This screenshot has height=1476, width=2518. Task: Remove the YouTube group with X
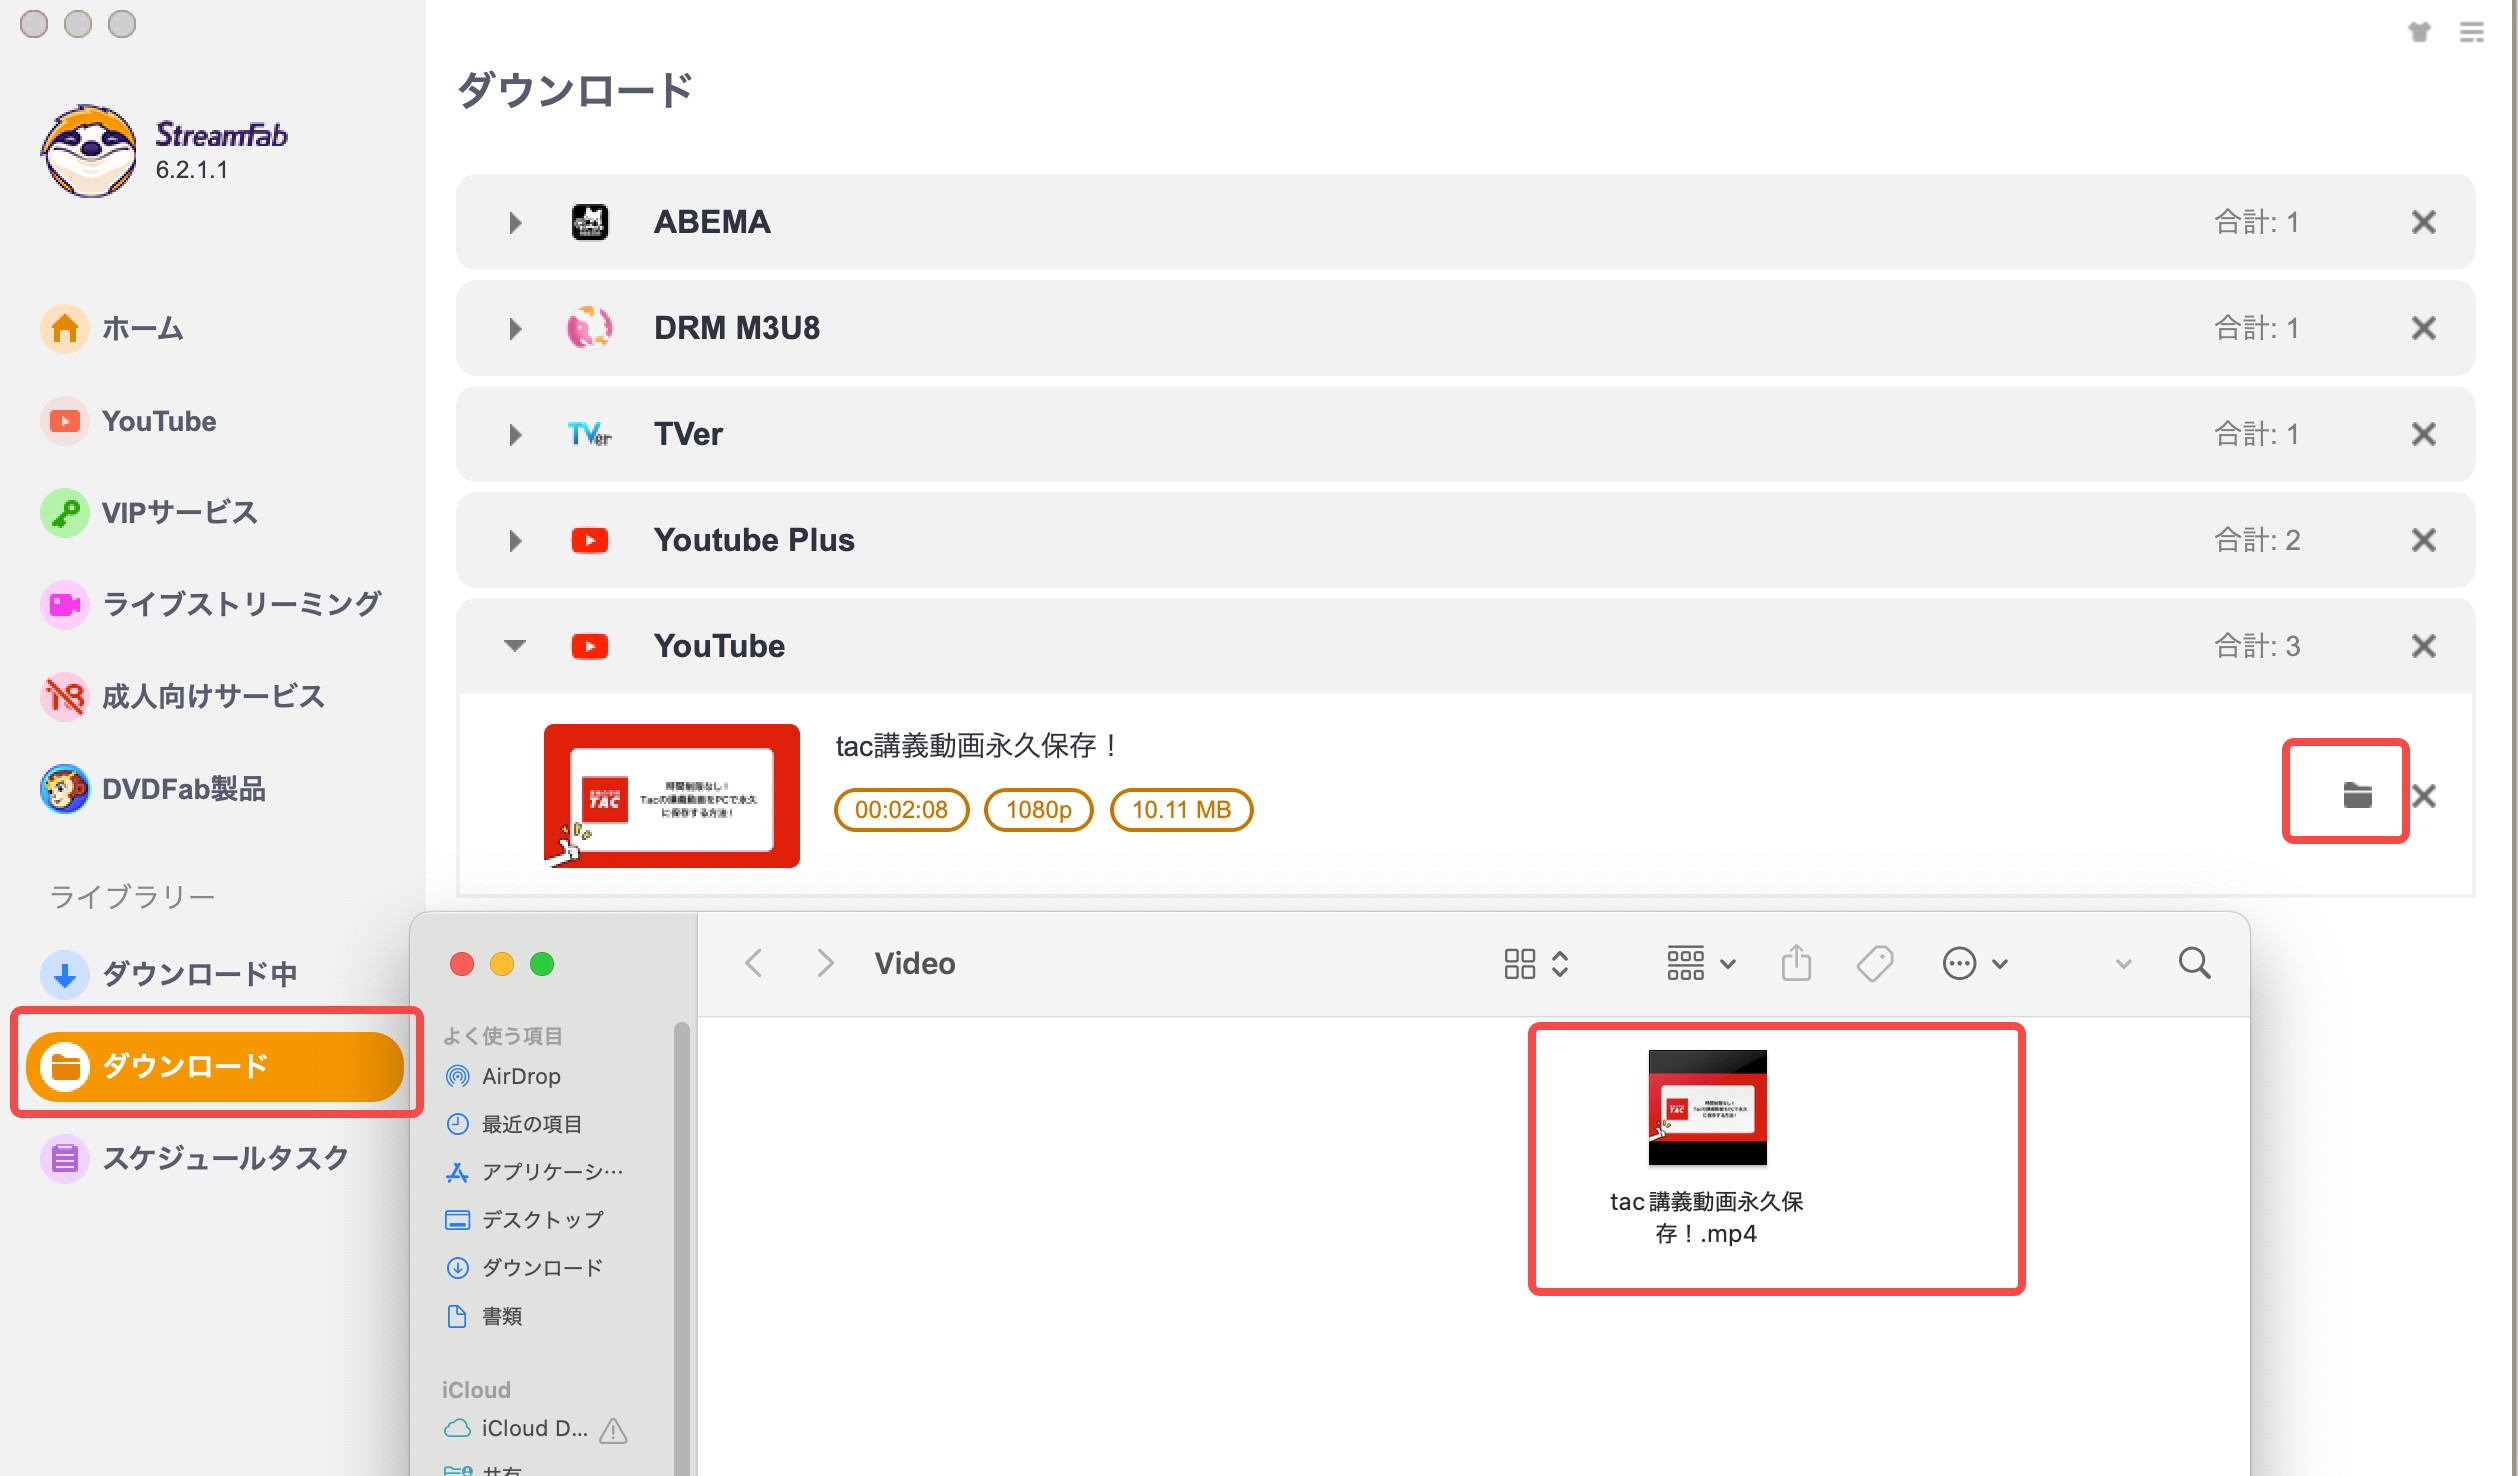click(x=2424, y=646)
